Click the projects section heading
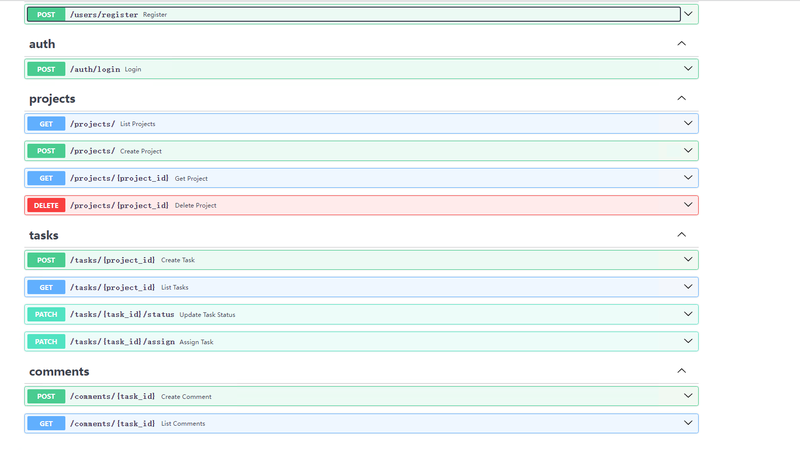Viewport: 800px width, 450px height. 52,98
